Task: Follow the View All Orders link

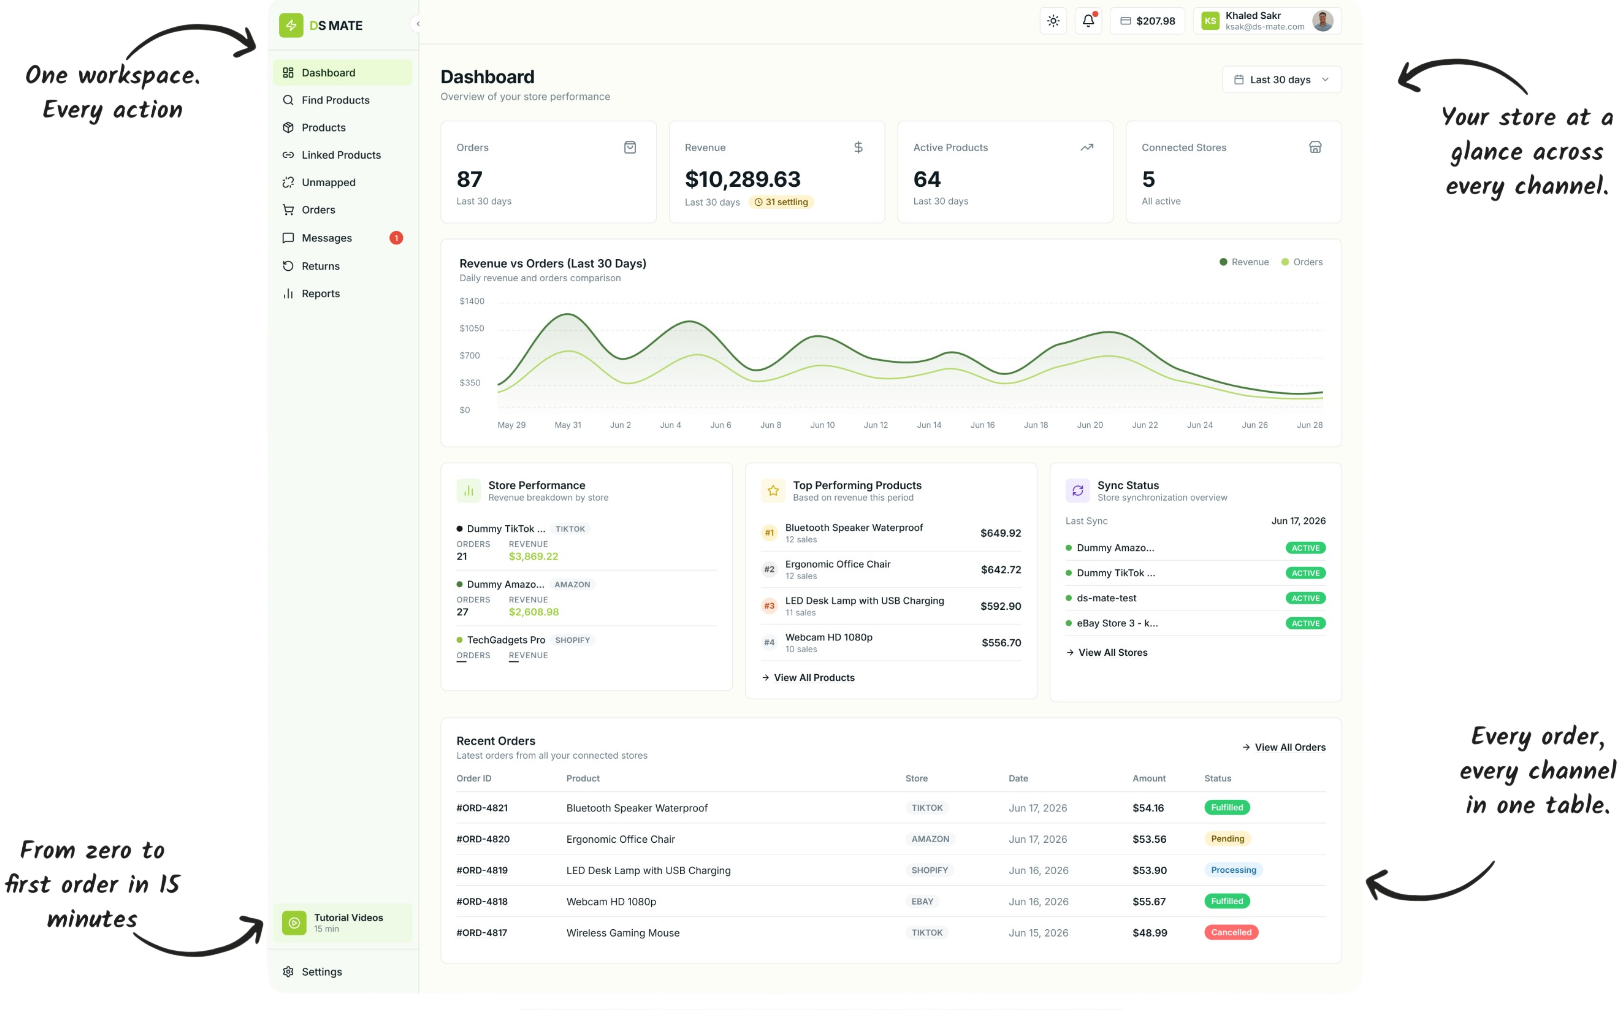Action: [x=1284, y=747]
